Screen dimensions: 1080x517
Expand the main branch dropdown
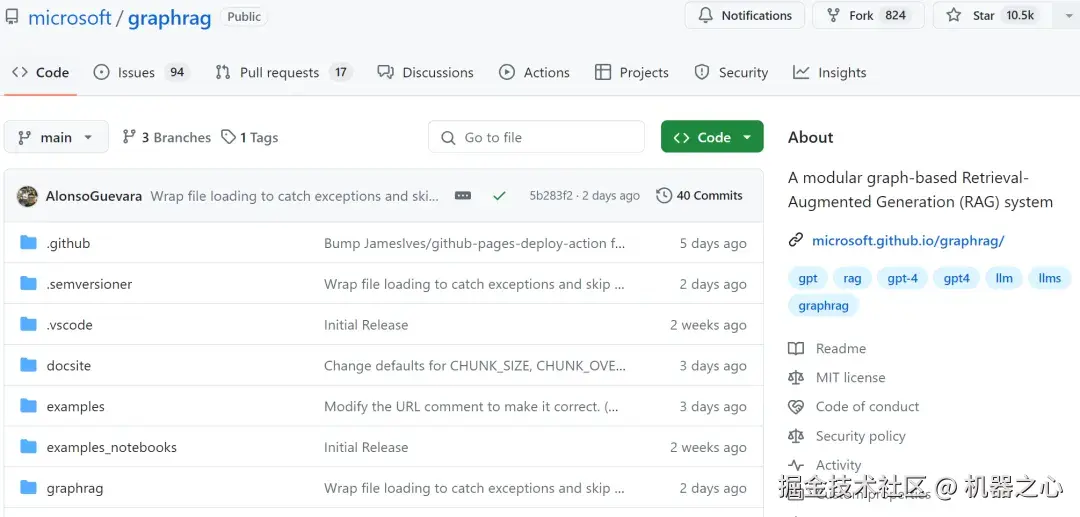tap(56, 137)
